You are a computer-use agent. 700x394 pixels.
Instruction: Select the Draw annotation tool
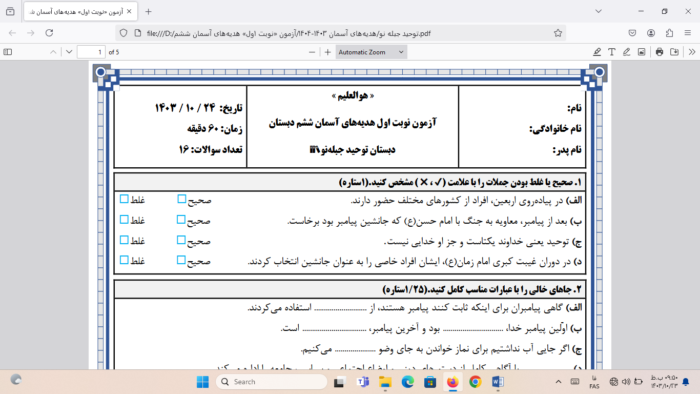pos(626,52)
